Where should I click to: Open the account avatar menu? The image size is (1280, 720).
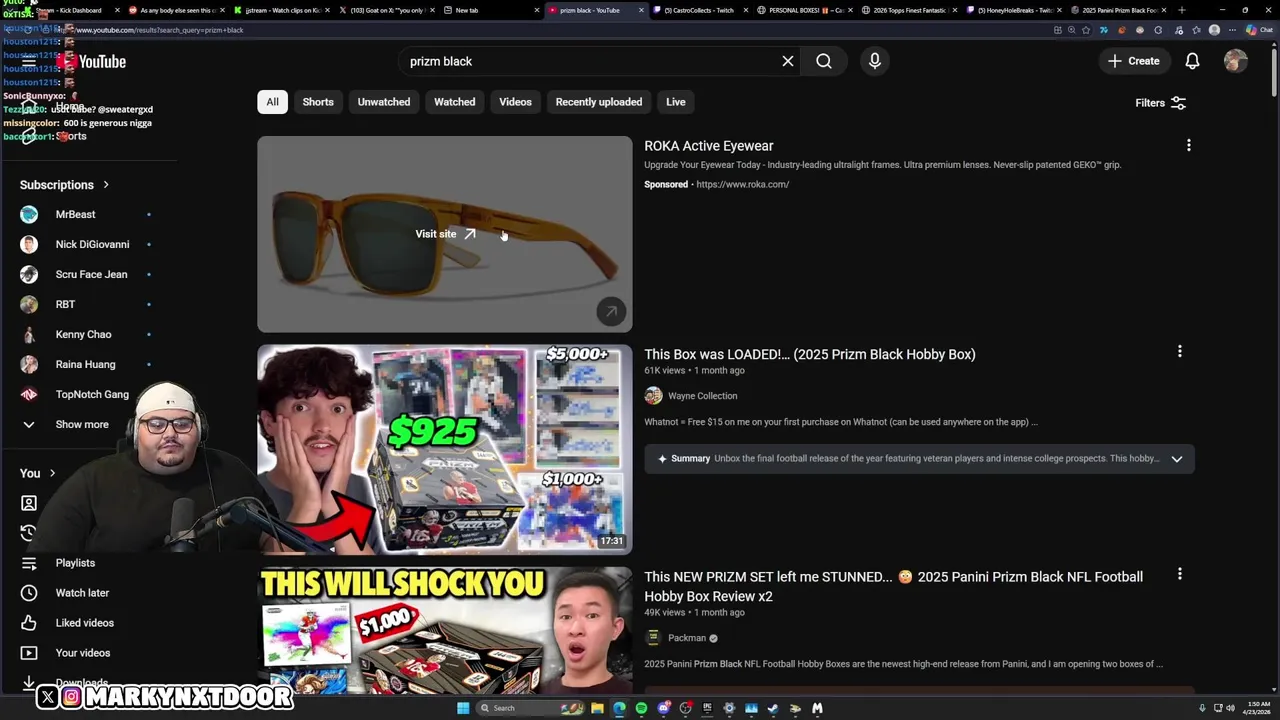pyautogui.click(x=1236, y=61)
